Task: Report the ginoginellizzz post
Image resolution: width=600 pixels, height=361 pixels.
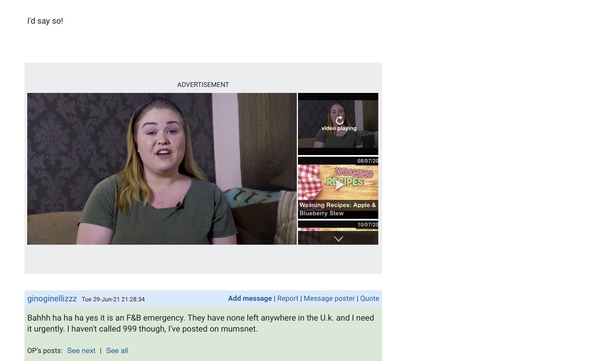Action: pyautogui.click(x=287, y=299)
